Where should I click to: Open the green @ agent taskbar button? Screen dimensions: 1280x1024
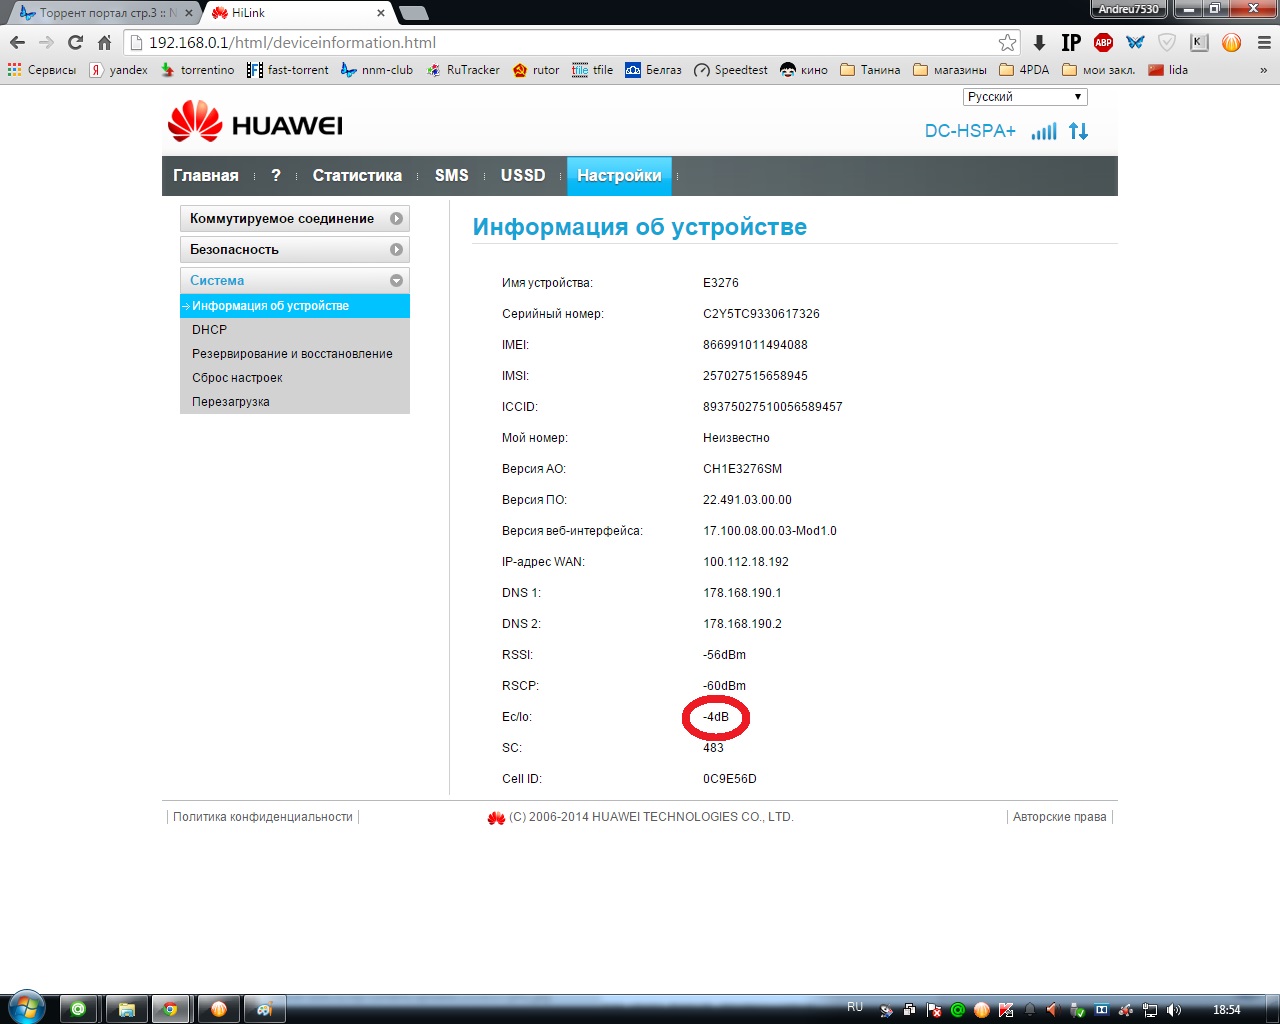tap(78, 1009)
